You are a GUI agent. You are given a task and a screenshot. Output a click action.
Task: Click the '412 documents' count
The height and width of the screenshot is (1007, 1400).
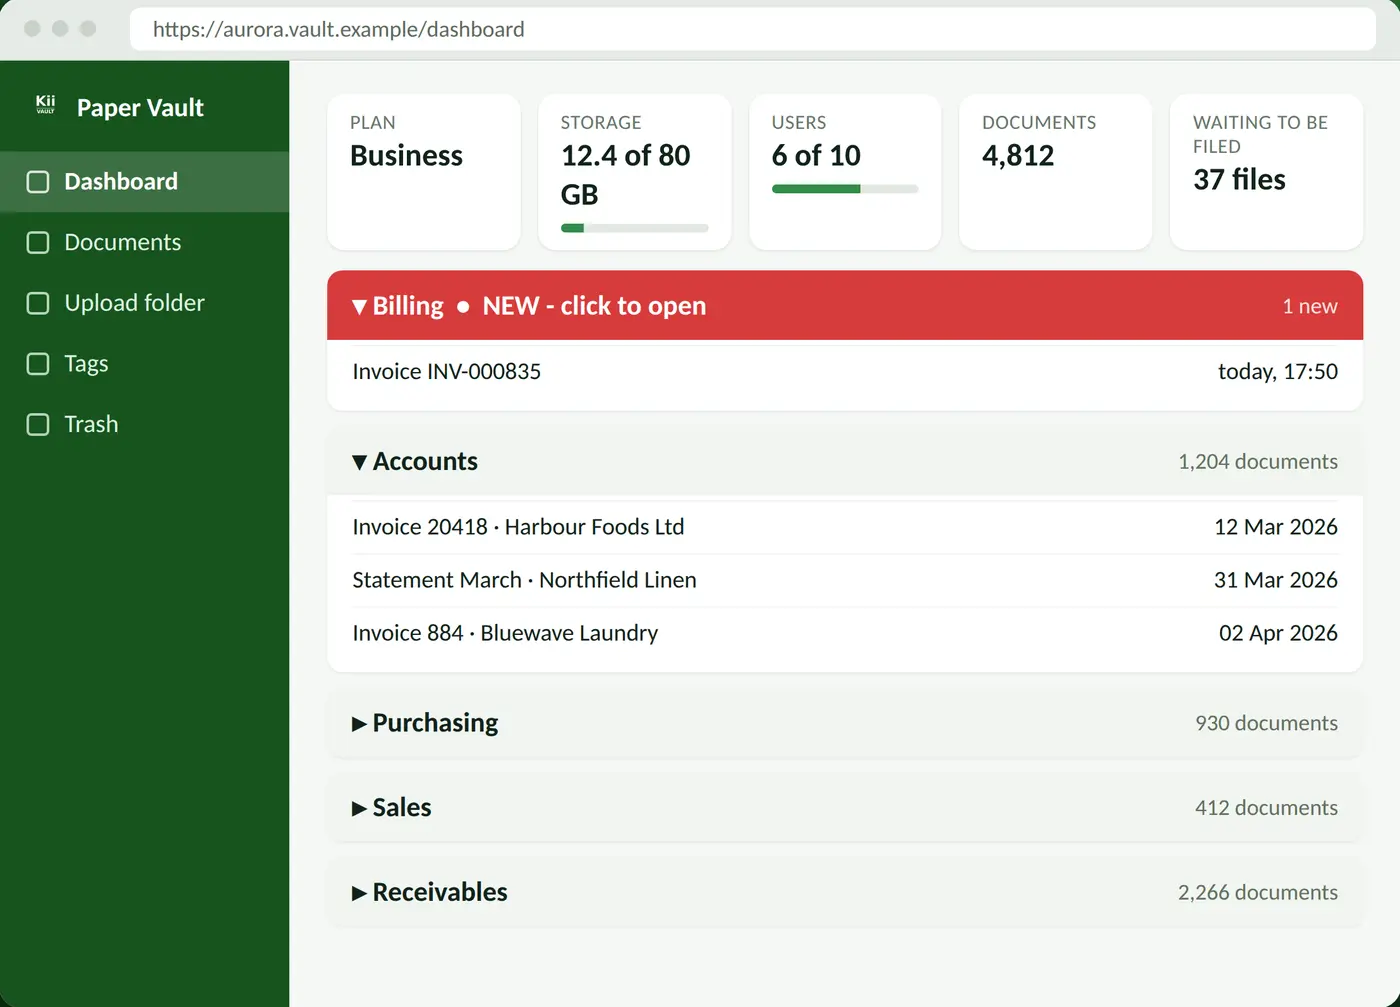[1266, 808]
